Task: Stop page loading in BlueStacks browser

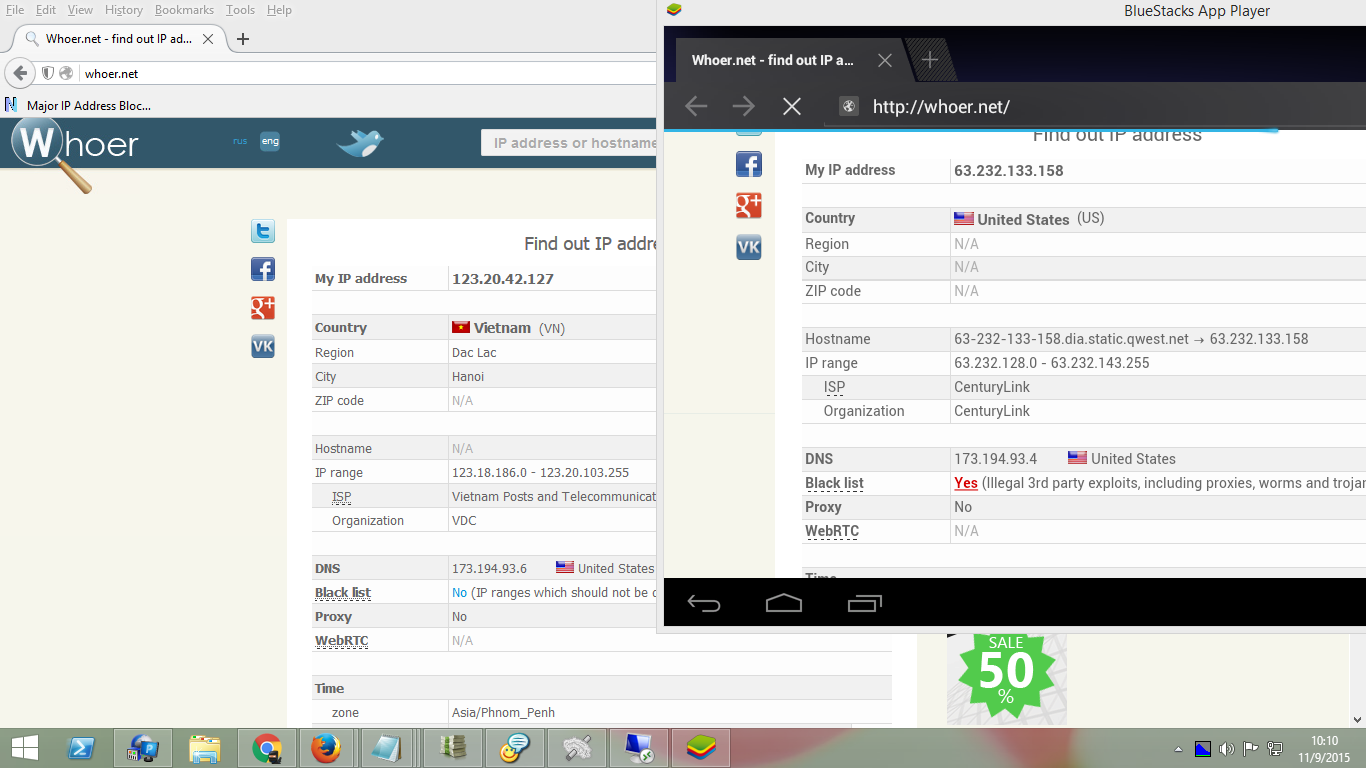Action: tap(791, 106)
